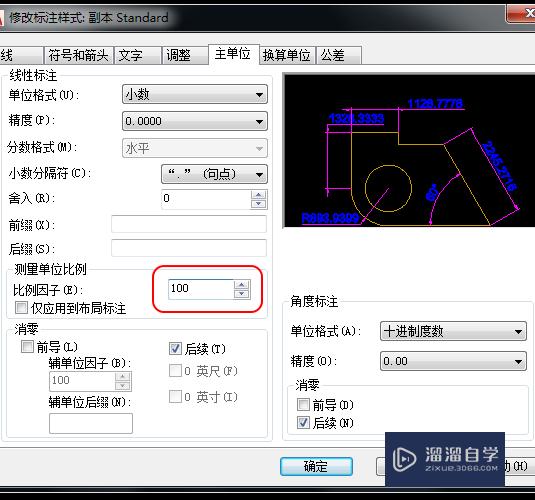Enable 仅应用到布局标注 checkbox
This screenshot has width=535, height=500.
[21, 307]
